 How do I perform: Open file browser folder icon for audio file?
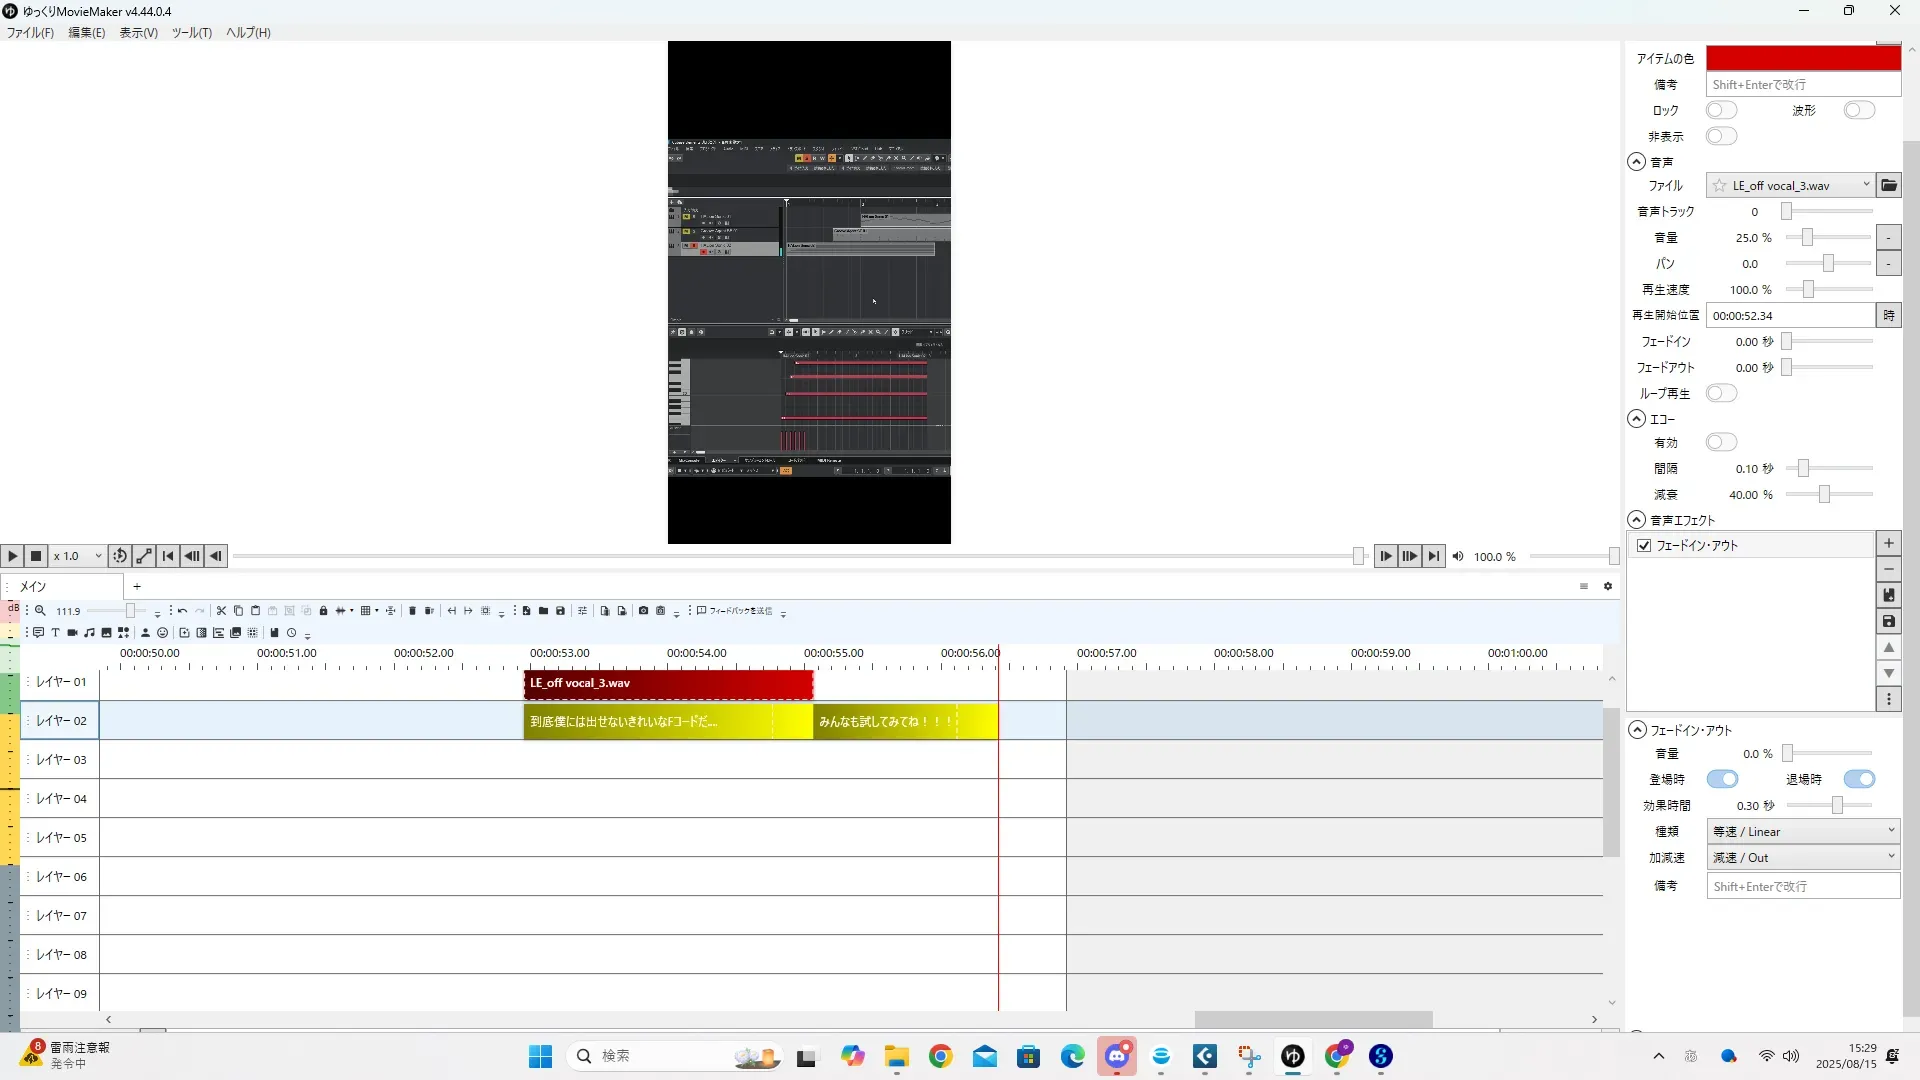click(x=1888, y=185)
